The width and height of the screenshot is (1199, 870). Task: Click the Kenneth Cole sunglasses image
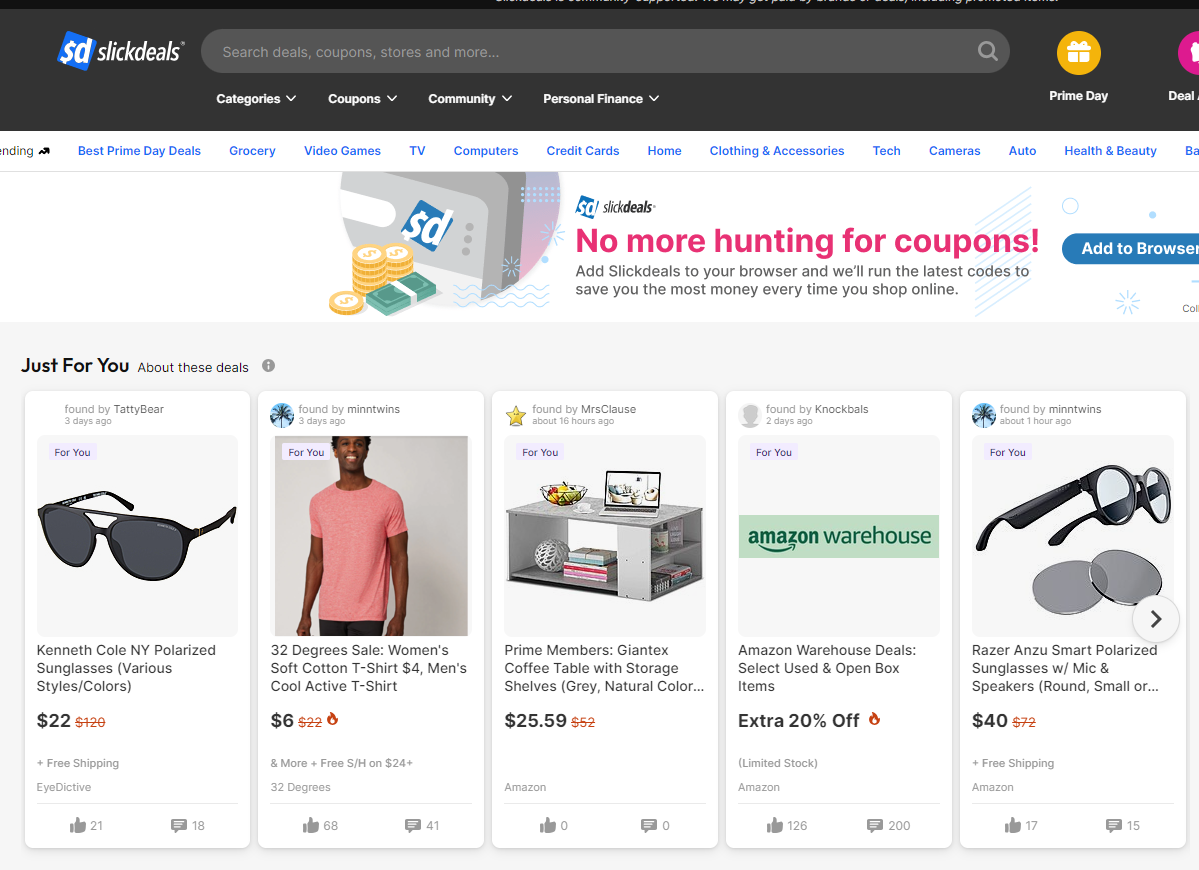point(138,535)
